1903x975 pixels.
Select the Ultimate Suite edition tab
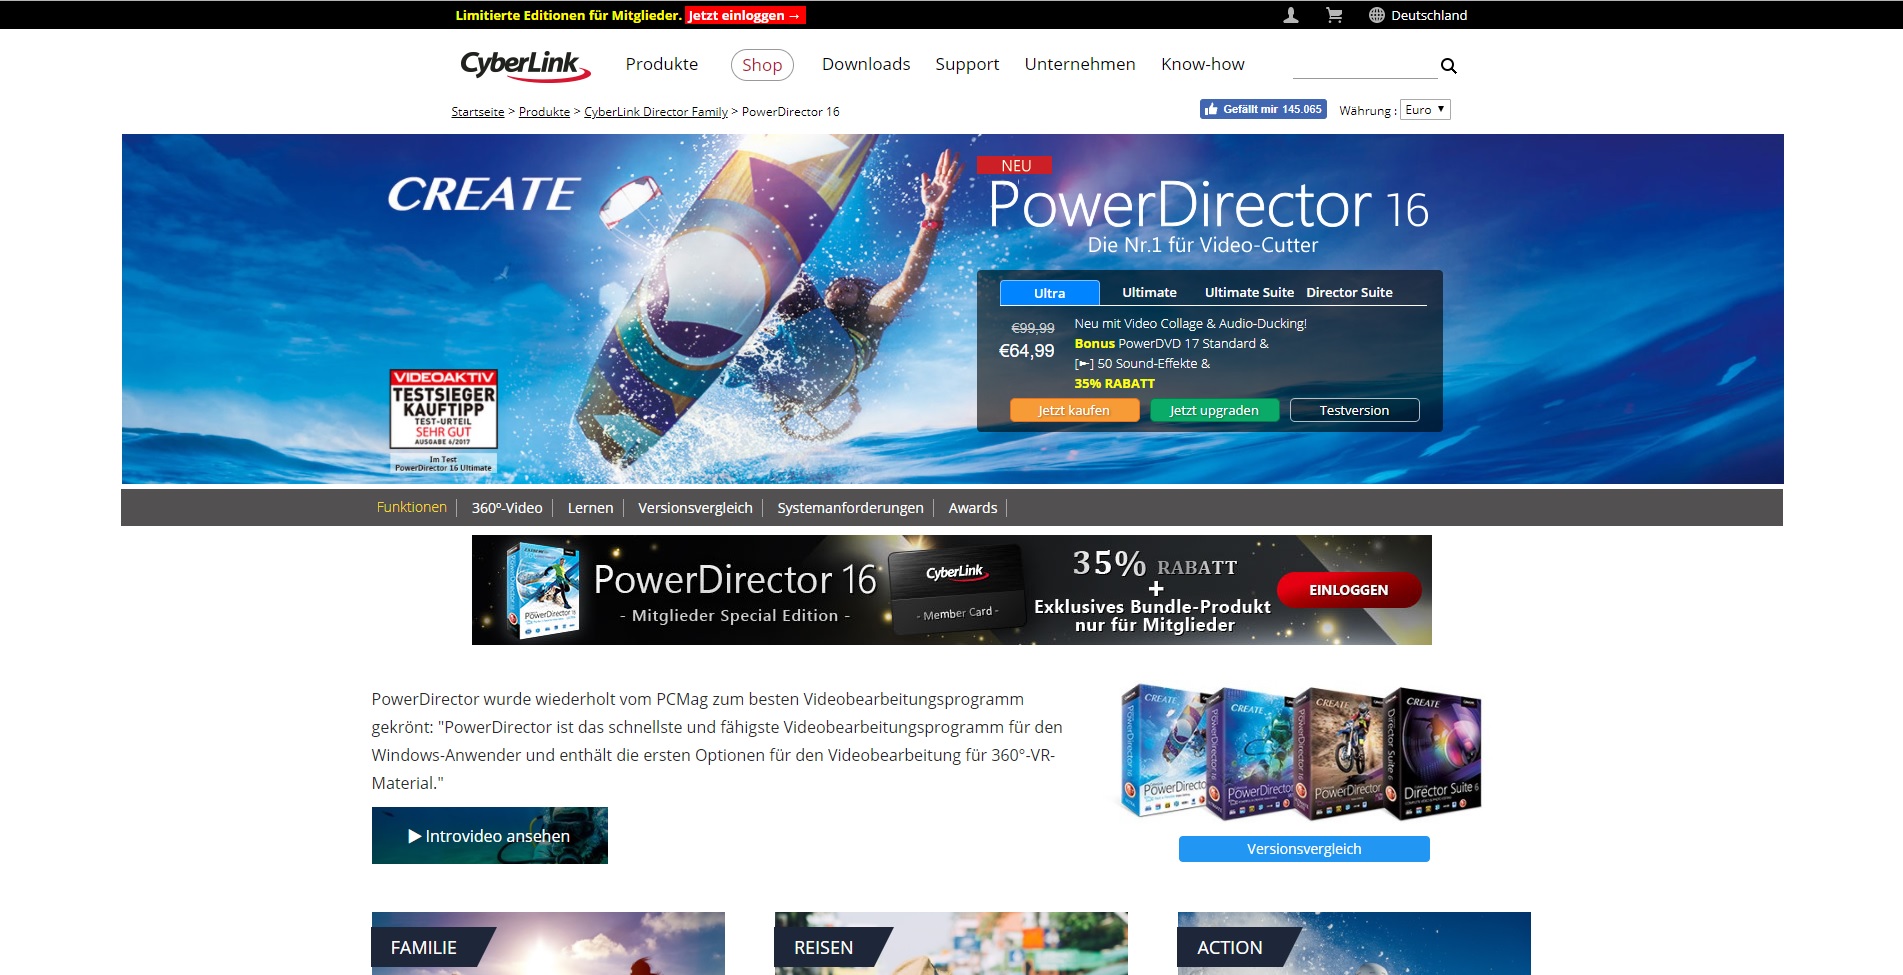(1249, 292)
